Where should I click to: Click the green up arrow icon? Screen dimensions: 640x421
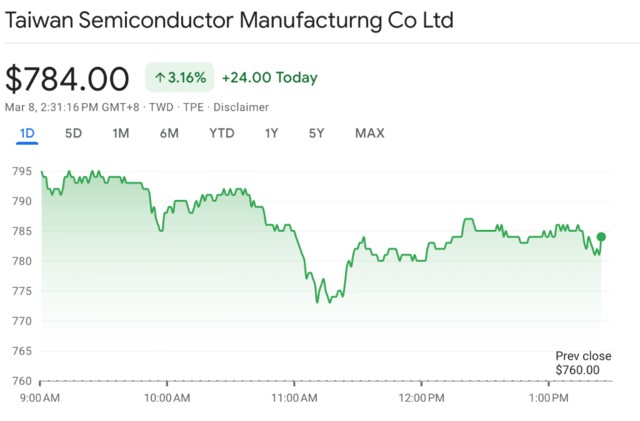tap(160, 77)
